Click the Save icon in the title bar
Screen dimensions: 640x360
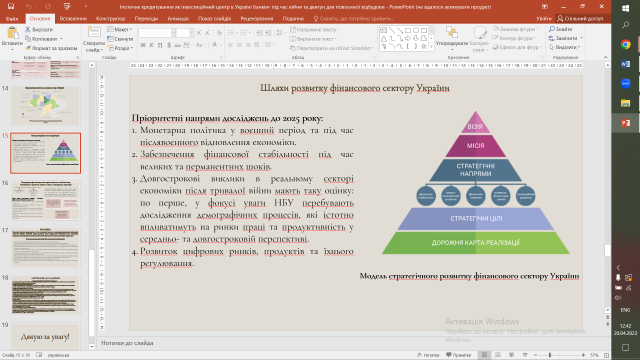tap(11, 6)
